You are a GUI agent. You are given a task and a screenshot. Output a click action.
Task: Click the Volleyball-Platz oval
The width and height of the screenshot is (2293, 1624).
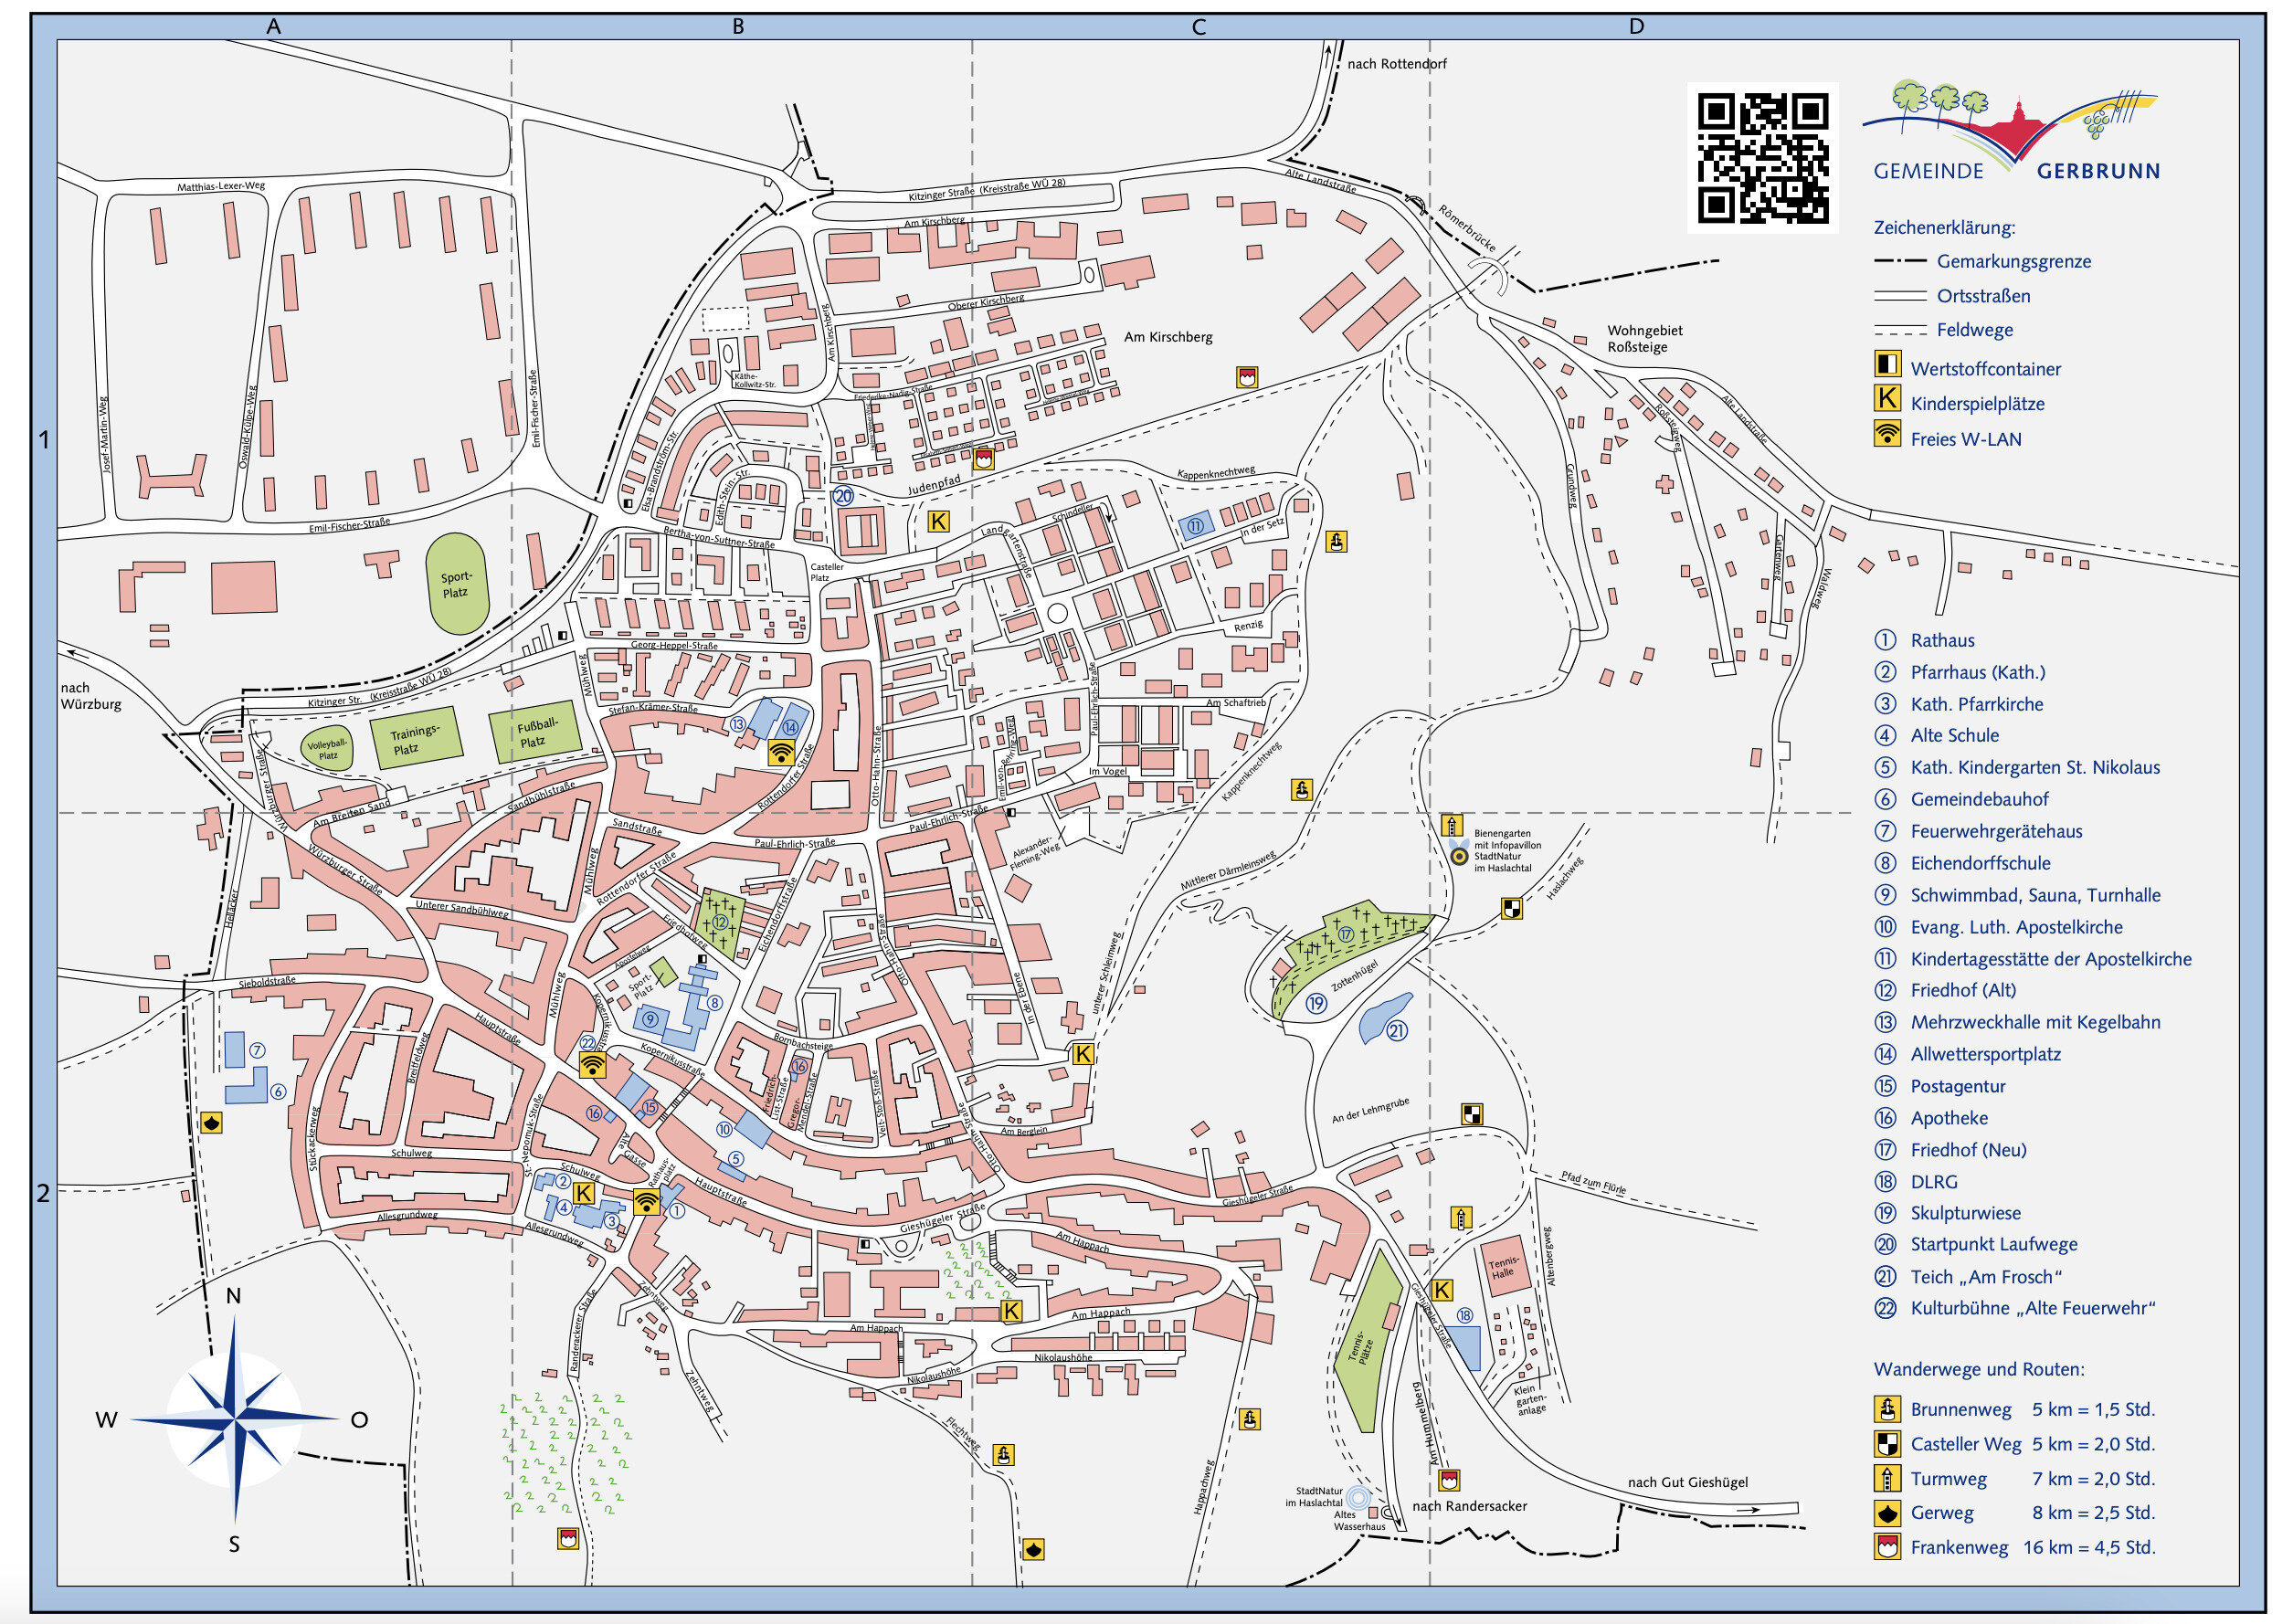tap(327, 749)
